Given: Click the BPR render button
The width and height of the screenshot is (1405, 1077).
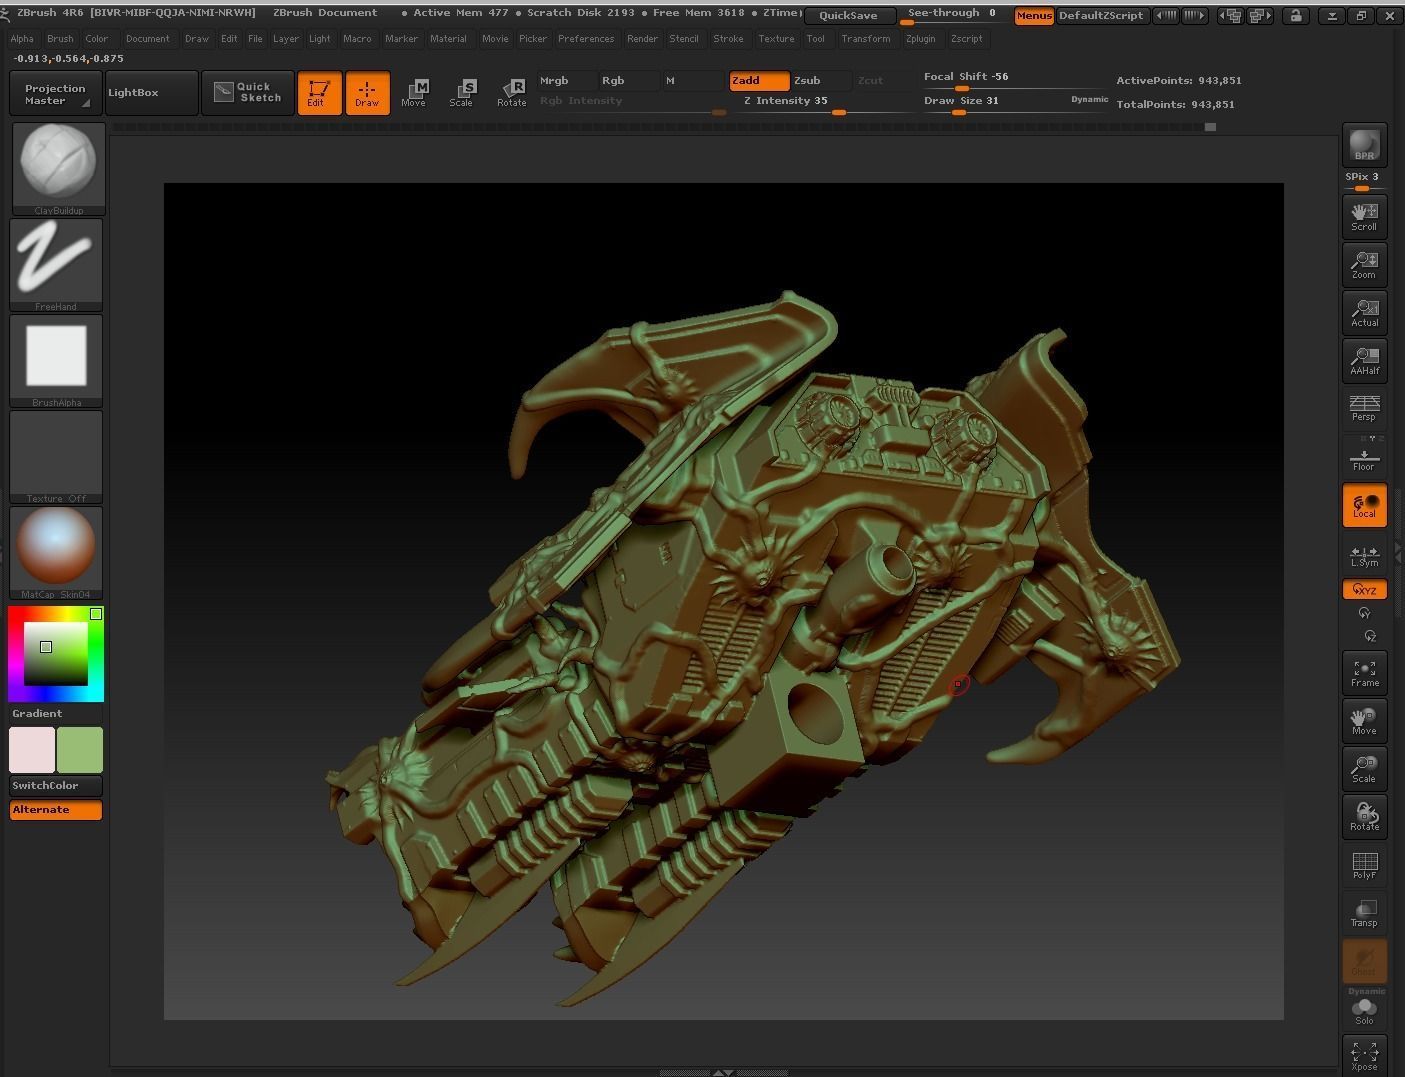Looking at the screenshot, I should pos(1364,146).
